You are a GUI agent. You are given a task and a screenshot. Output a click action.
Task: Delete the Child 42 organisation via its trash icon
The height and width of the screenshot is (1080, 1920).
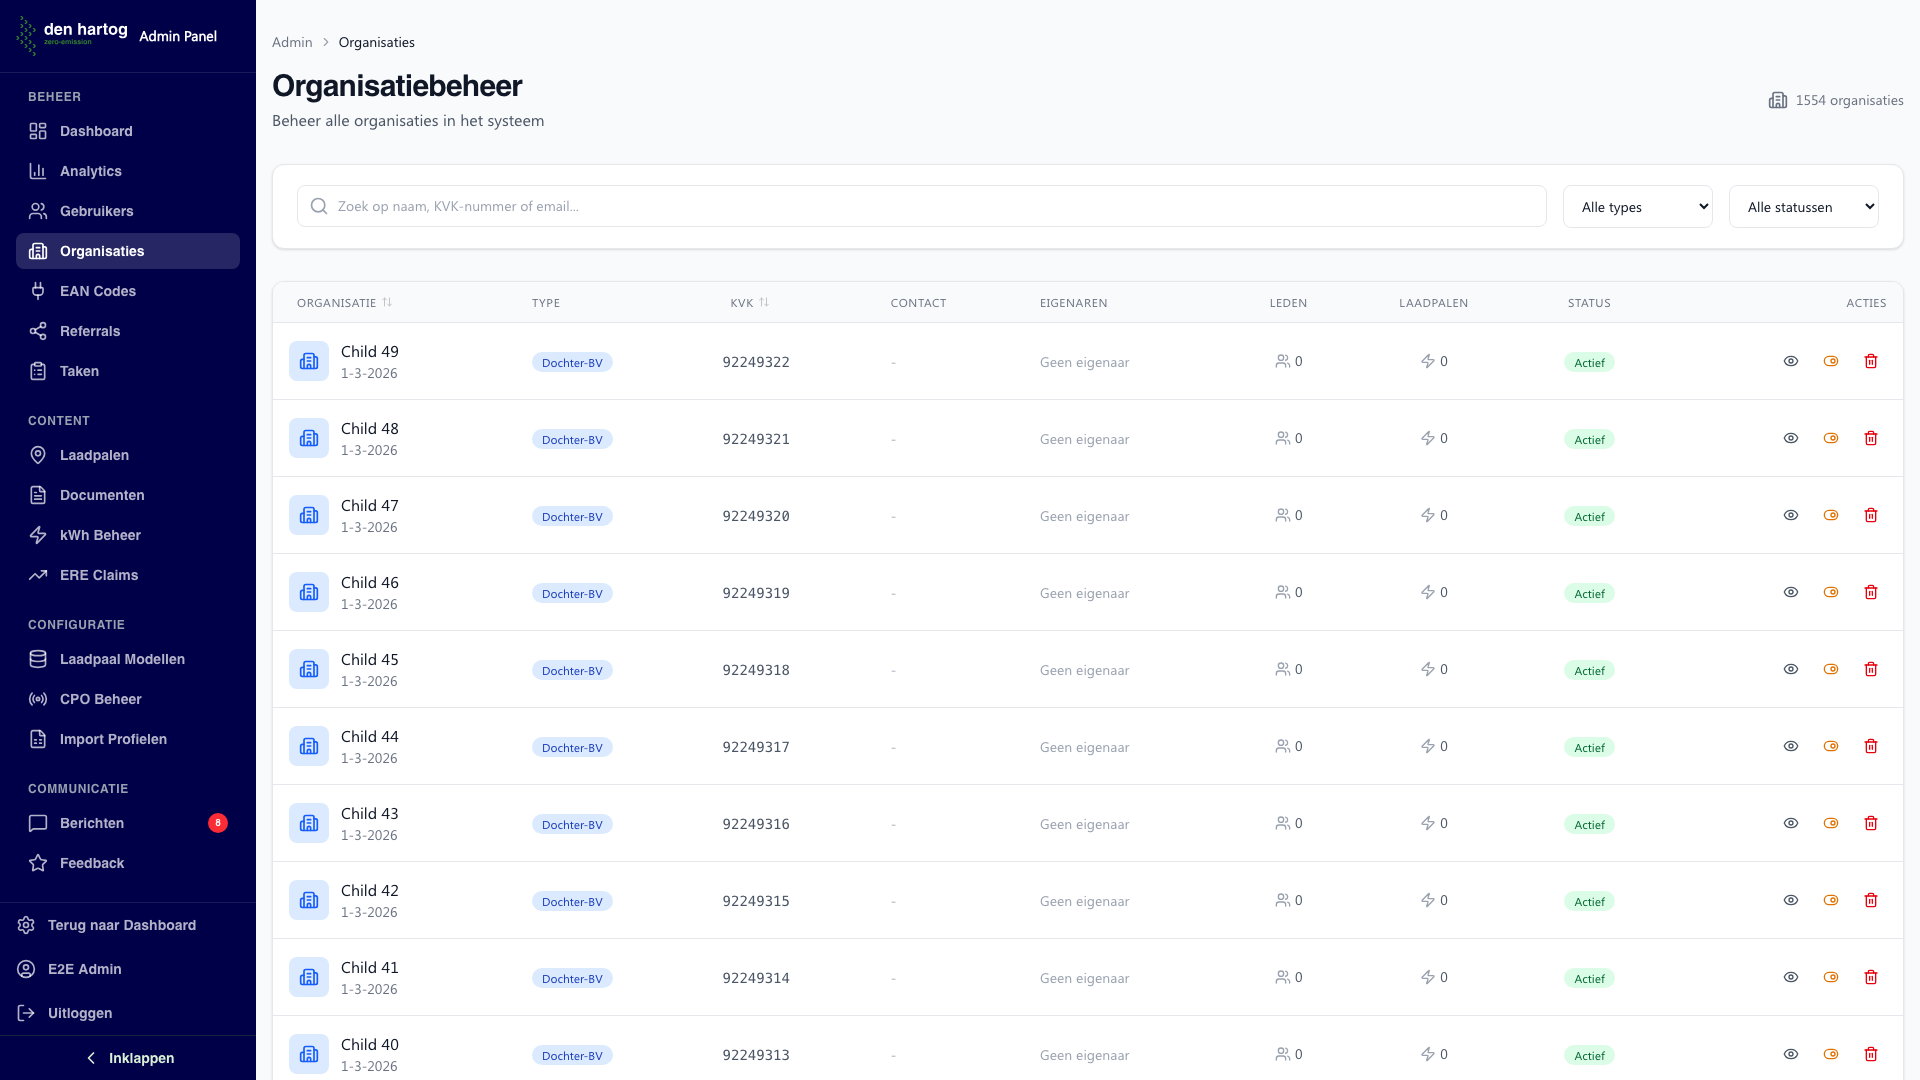(x=1870, y=900)
